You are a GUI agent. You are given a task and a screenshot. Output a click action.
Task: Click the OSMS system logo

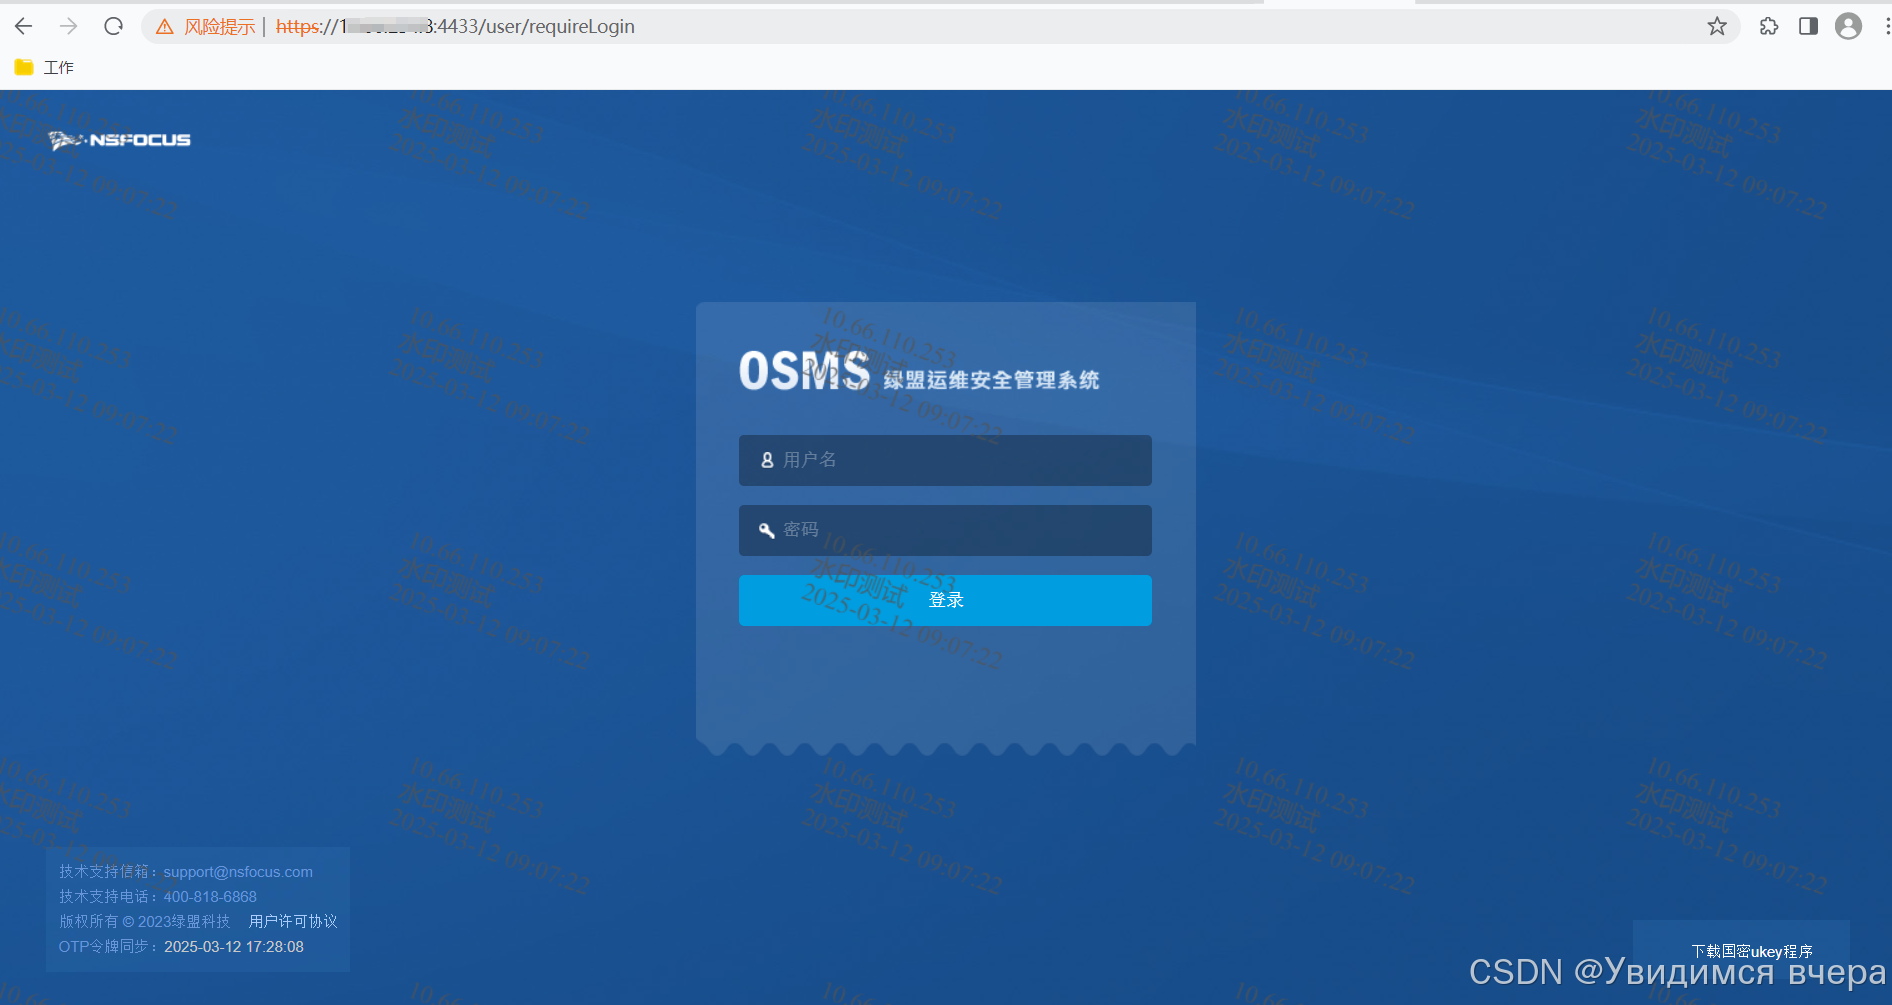tap(805, 372)
